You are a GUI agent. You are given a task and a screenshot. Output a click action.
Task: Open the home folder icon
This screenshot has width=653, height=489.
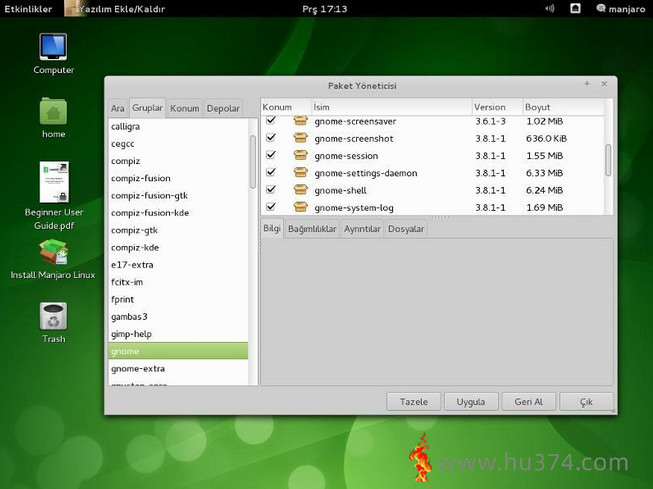pyautogui.click(x=53, y=111)
